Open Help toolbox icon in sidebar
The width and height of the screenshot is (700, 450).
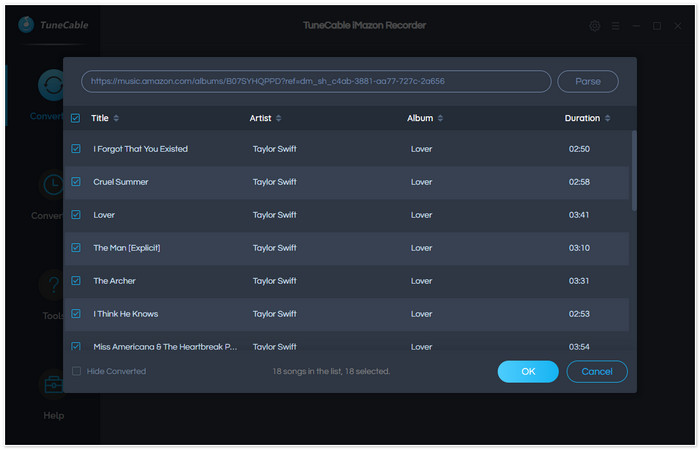(x=53, y=384)
